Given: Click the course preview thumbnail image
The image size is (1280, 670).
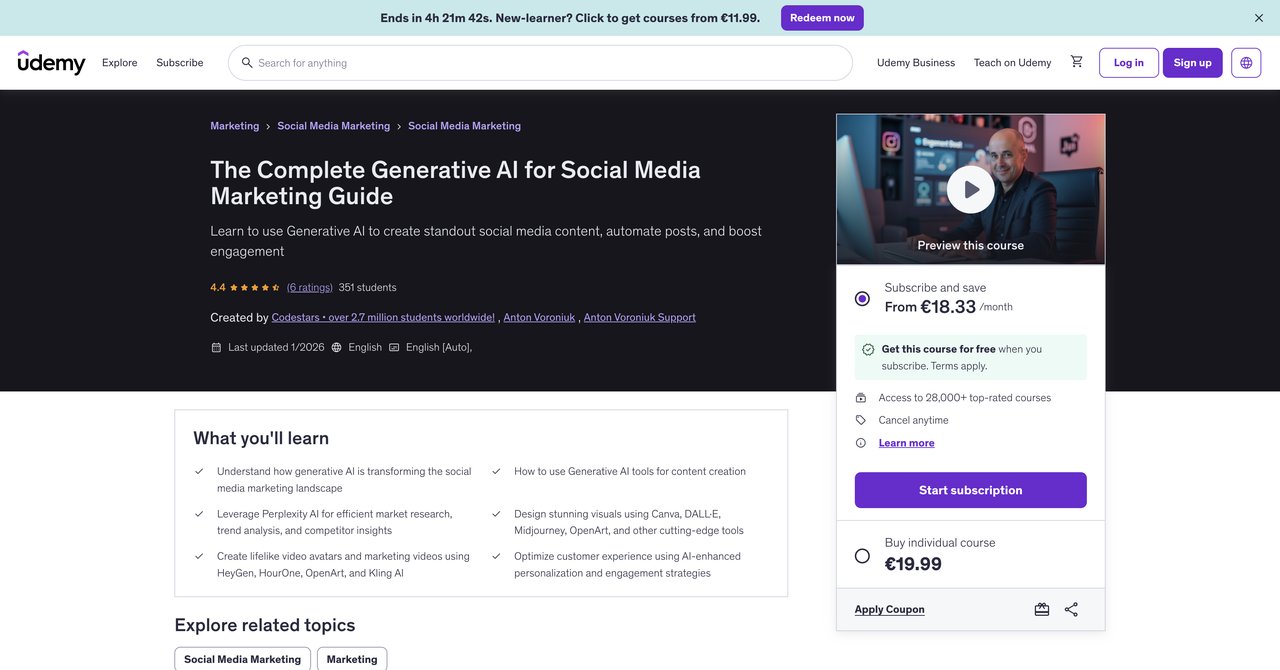Looking at the screenshot, I should click(x=971, y=189).
